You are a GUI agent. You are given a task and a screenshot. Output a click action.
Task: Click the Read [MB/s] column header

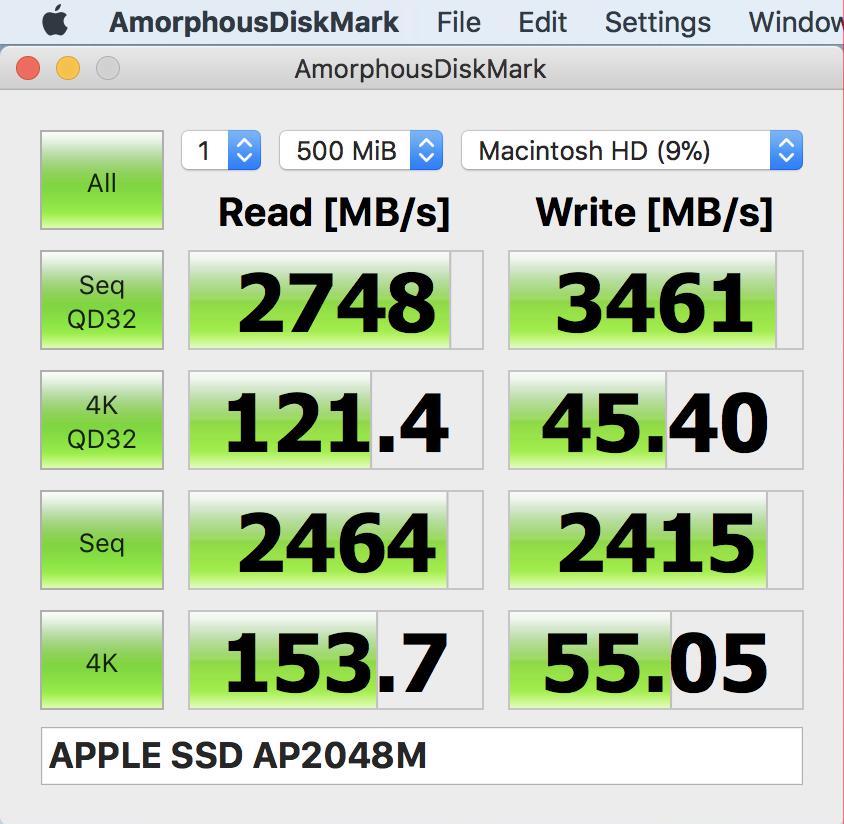tap(334, 213)
